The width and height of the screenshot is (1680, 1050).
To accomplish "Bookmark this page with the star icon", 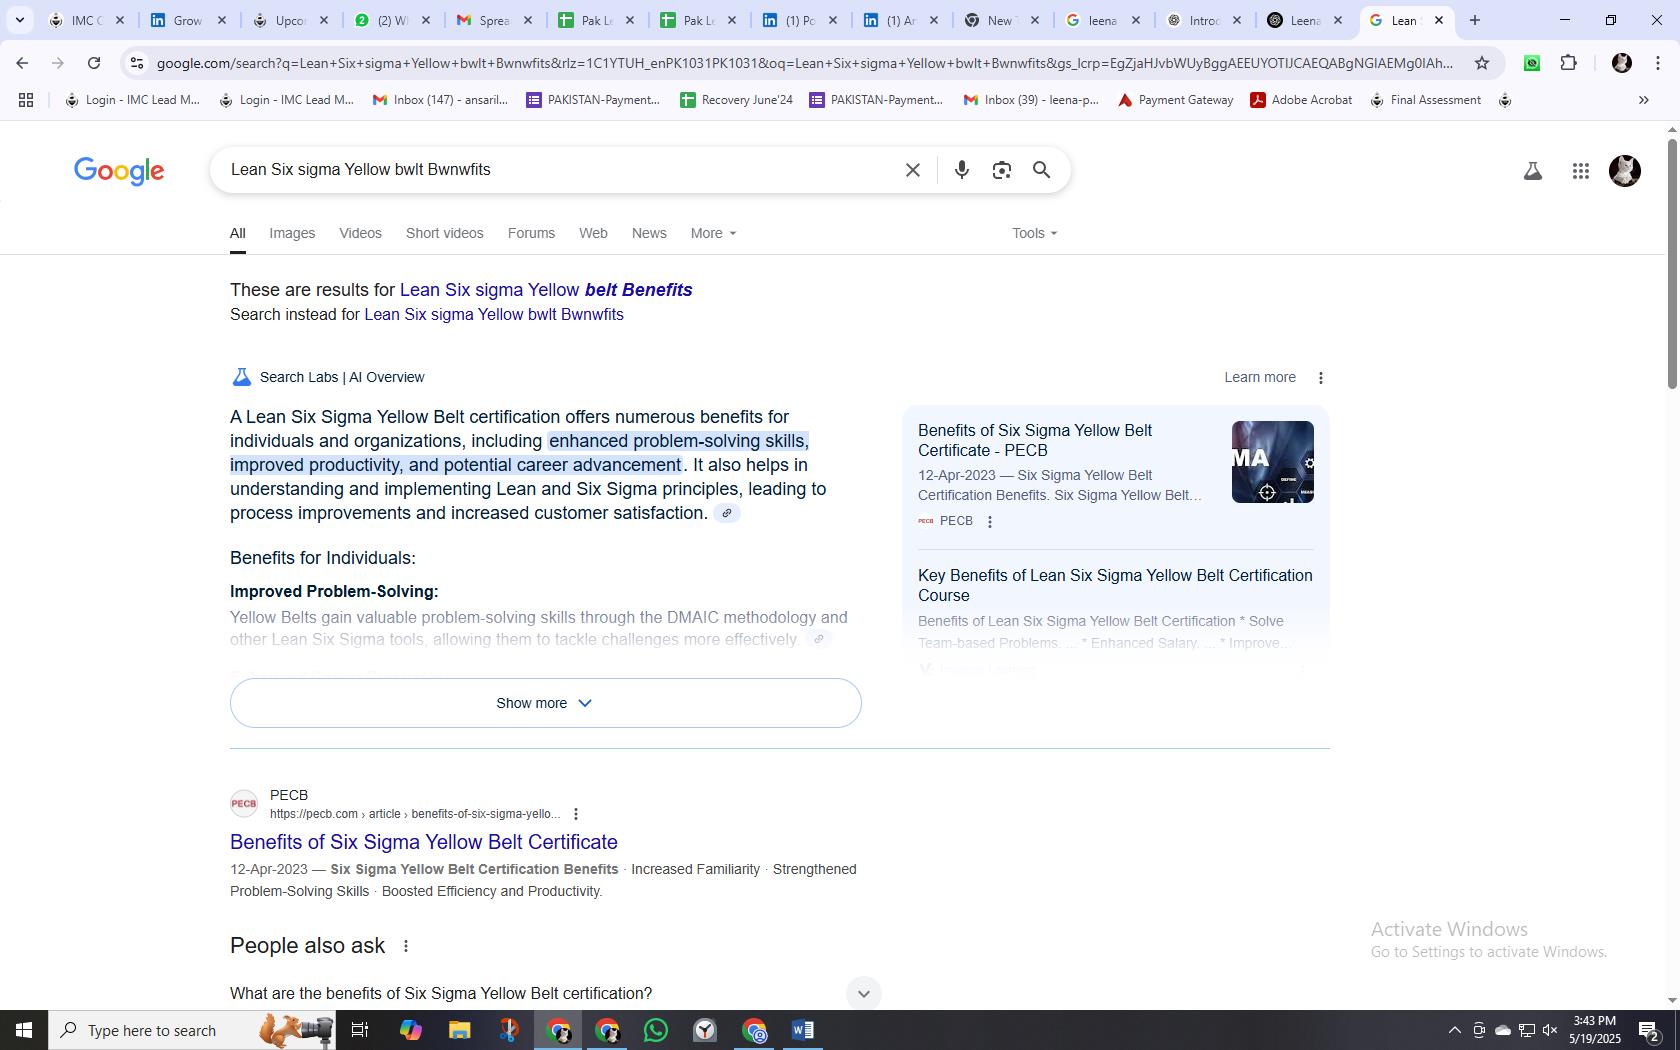I will [x=1481, y=63].
